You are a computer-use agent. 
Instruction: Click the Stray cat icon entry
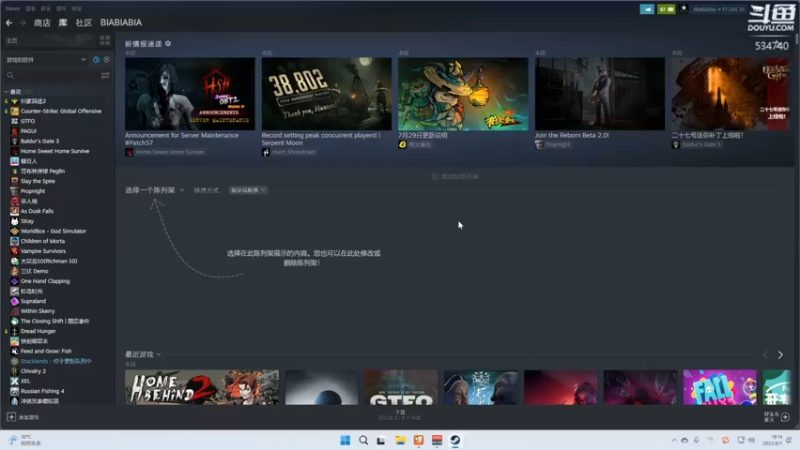[x=14, y=221]
